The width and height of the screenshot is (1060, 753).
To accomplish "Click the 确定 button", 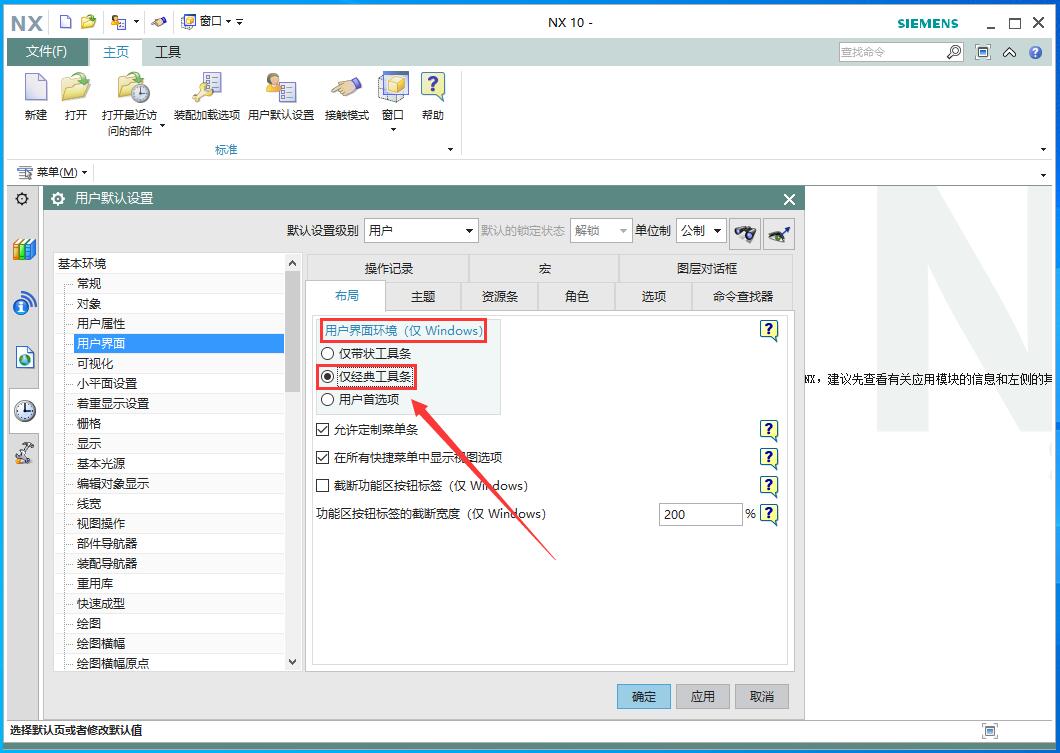I will (644, 696).
